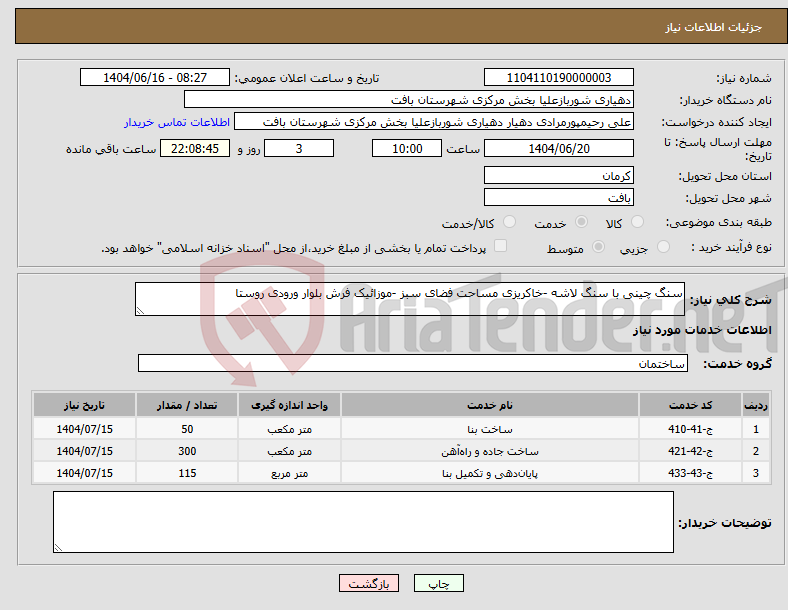Click the quantity cell 115
This screenshot has height=610, width=788.
(x=187, y=473)
